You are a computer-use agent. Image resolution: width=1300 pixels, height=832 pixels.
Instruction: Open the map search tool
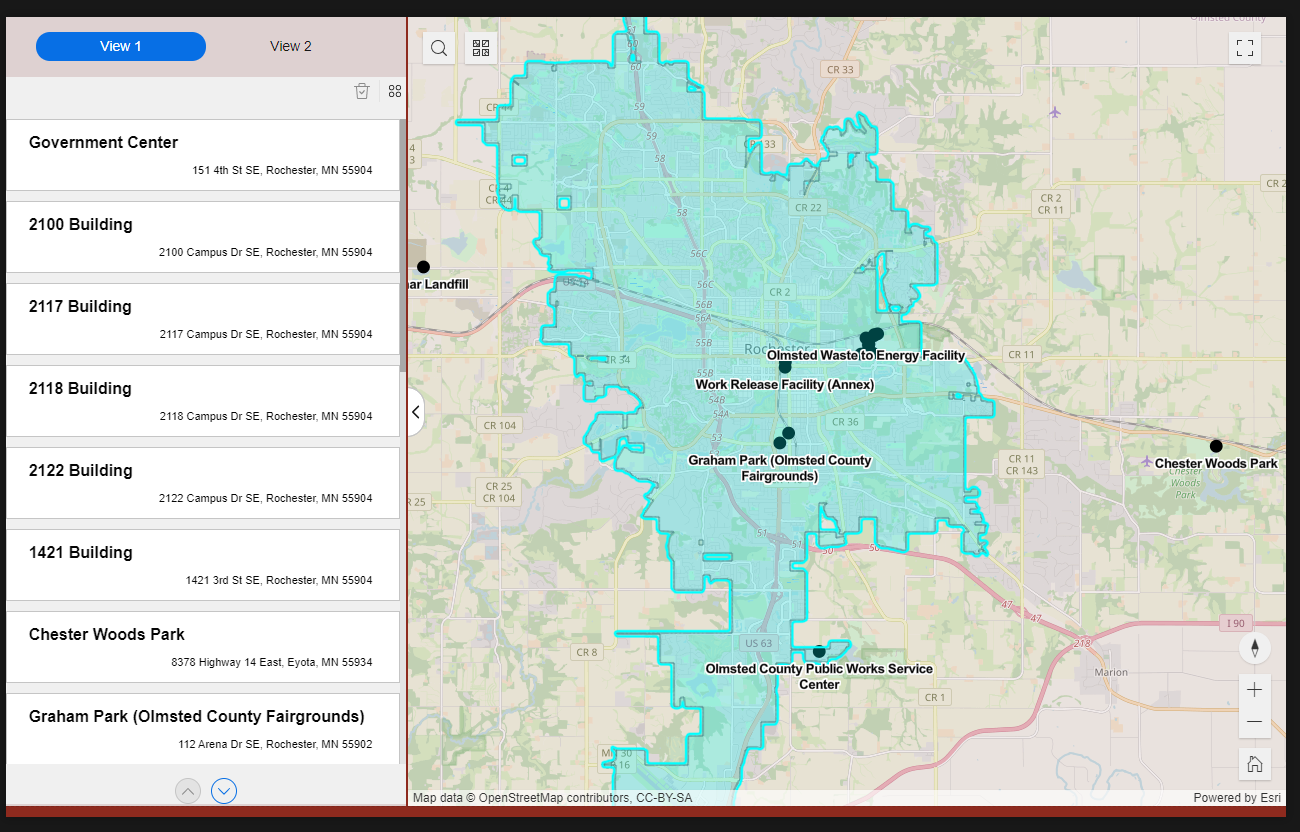click(x=438, y=47)
